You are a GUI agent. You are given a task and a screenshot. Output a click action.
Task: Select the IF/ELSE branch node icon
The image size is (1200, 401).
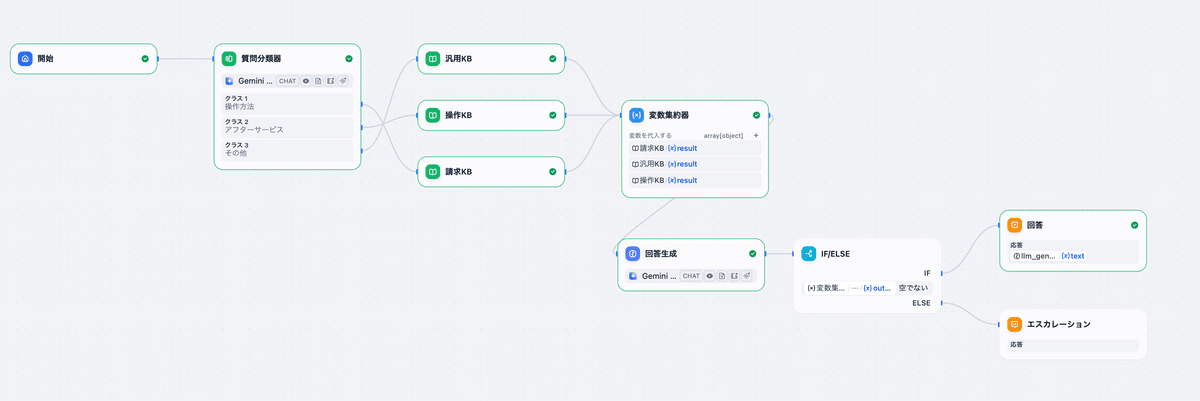pyautogui.click(x=809, y=254)
